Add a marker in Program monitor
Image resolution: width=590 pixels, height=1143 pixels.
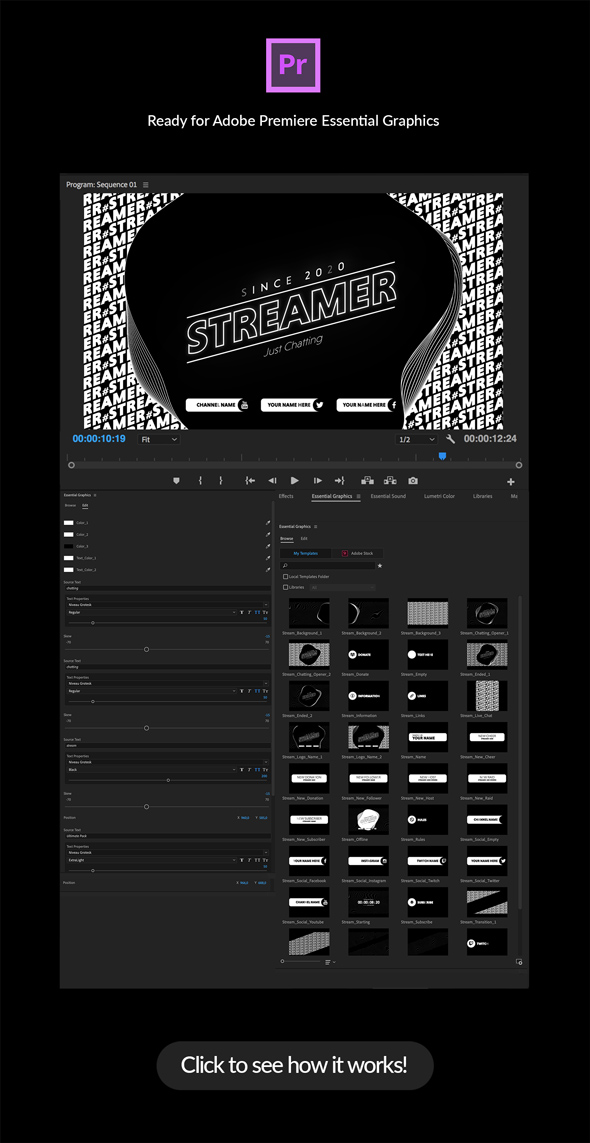tap(176, 481)
